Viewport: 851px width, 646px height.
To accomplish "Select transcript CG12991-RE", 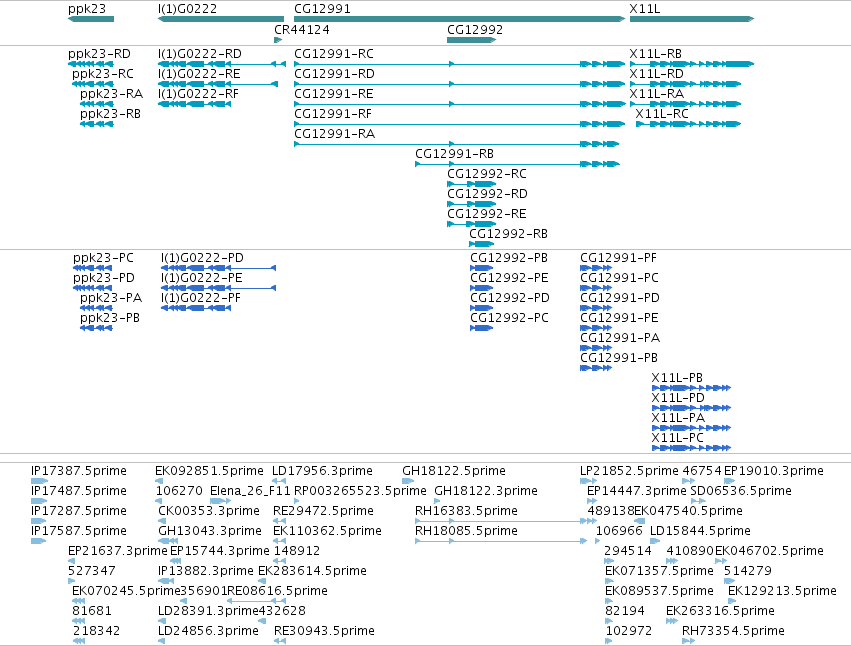I will click(x=334, y=94).
